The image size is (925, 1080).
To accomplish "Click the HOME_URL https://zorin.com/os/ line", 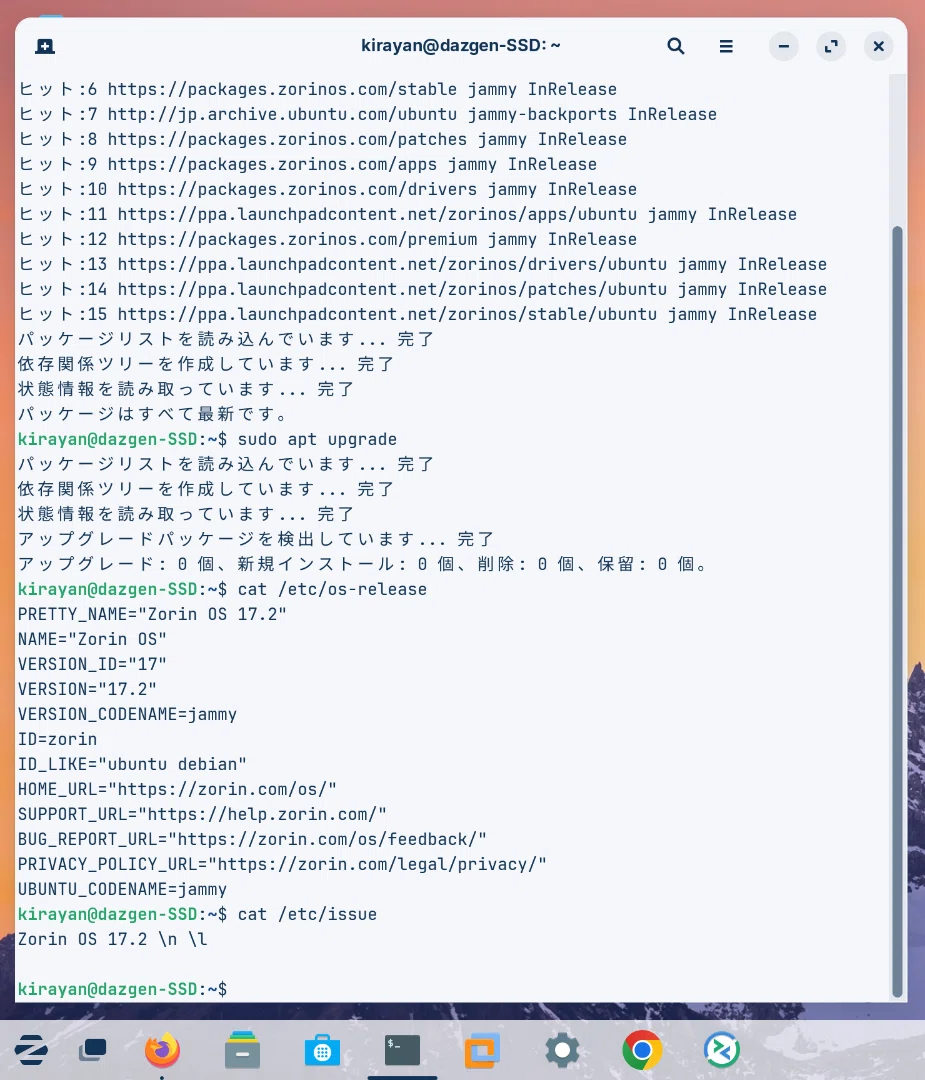I will (x=177, y=789).
